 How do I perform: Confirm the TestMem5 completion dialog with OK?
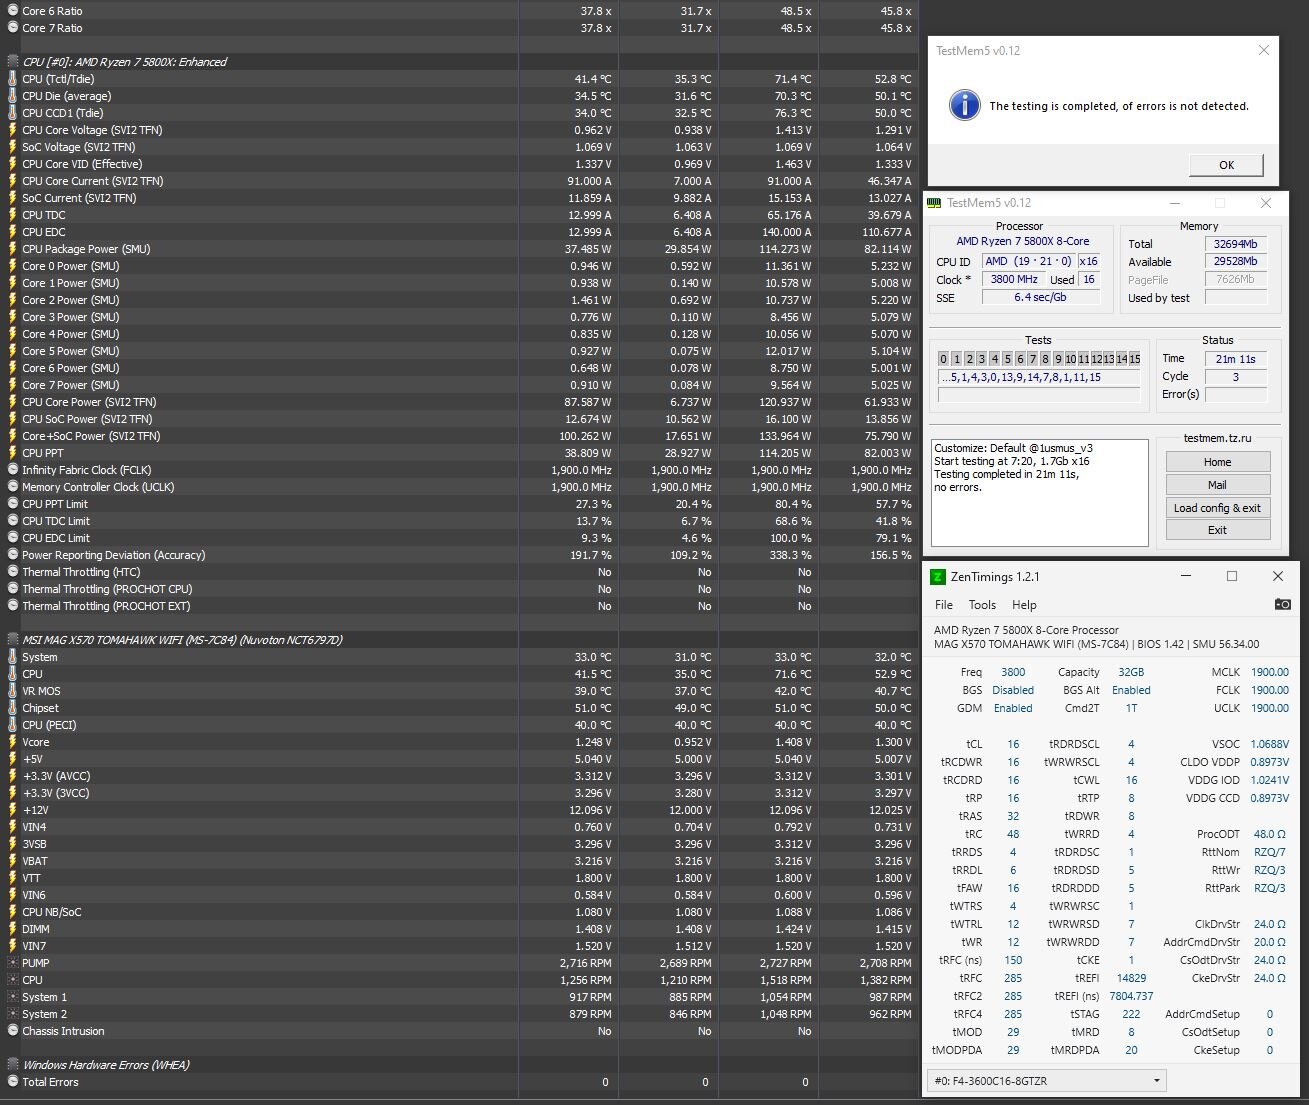1226,165
